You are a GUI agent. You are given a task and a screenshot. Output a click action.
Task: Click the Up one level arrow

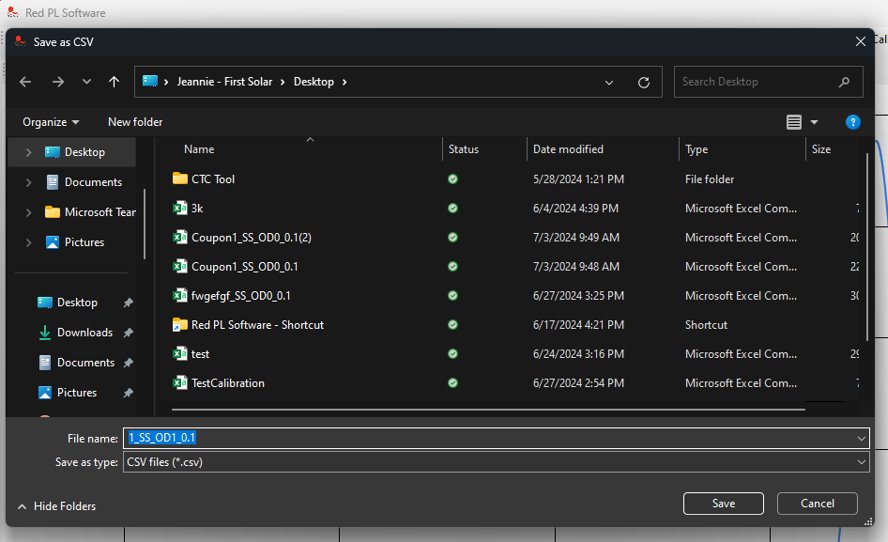114,82
